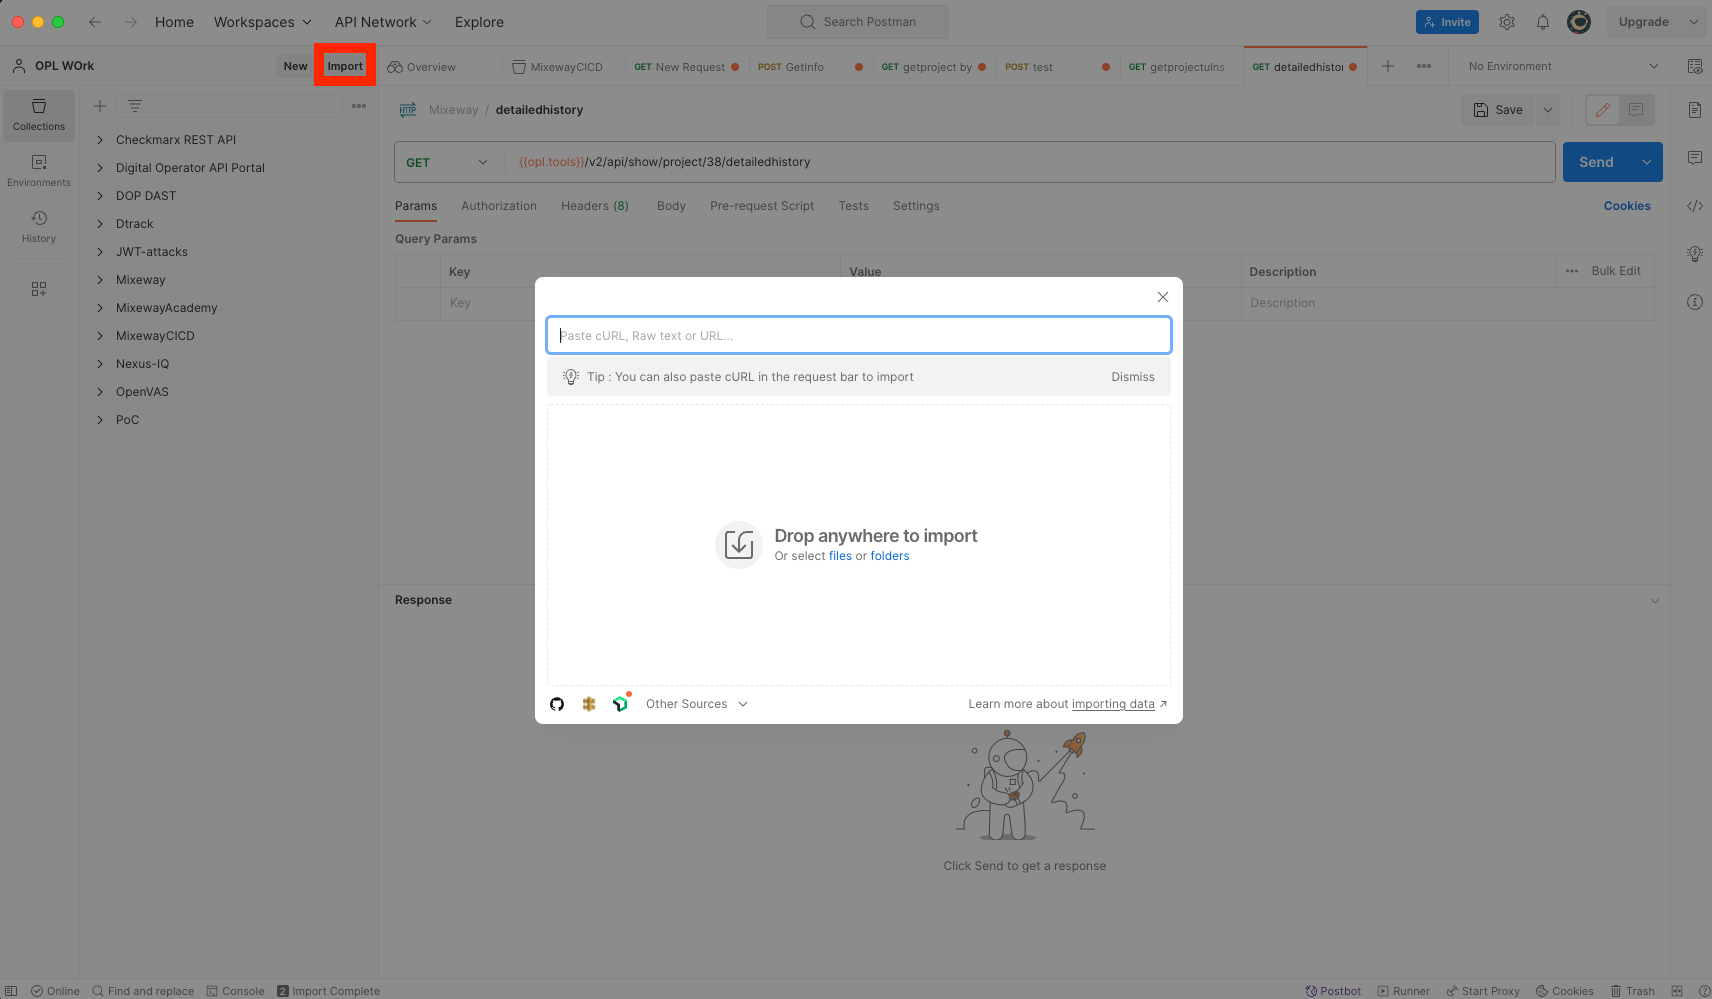Switch to the MixewayCICD tab

[x=558, y=67]
